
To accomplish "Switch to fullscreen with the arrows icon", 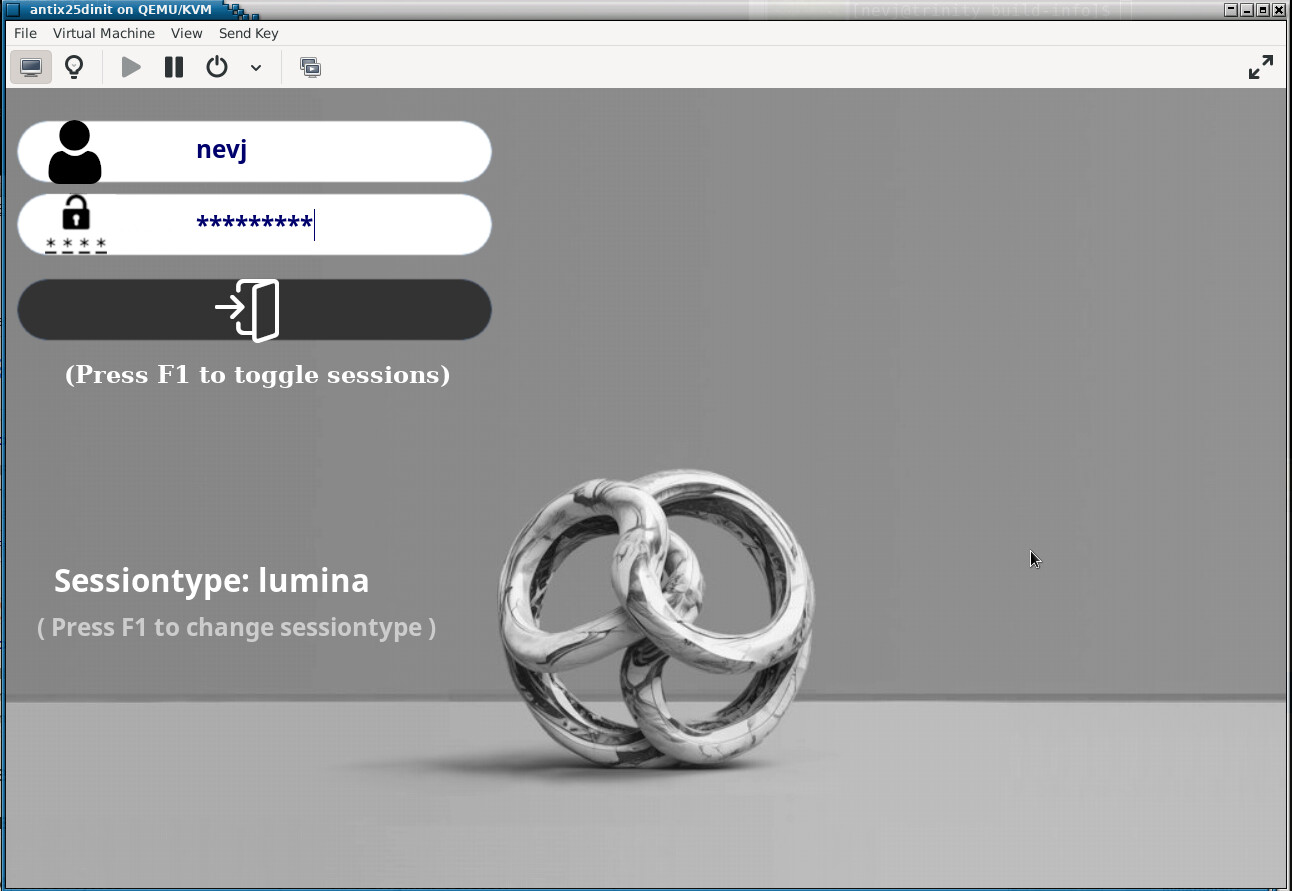I will 1261,67.
